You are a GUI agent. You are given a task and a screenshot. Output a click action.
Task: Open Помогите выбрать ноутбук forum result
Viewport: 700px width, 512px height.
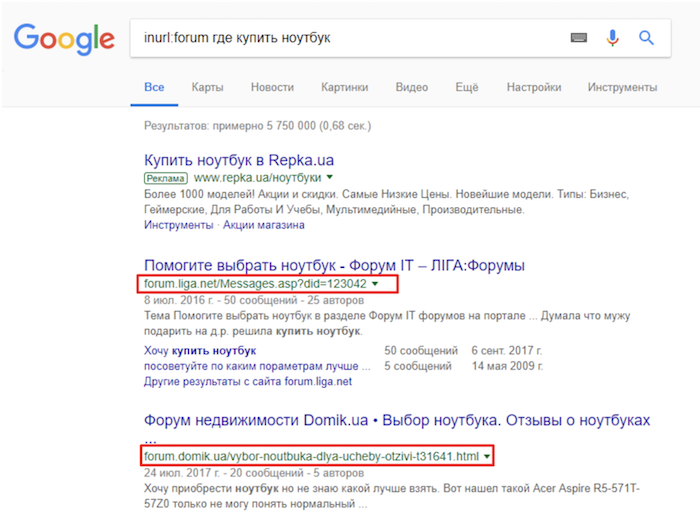[x=334, y=265]
